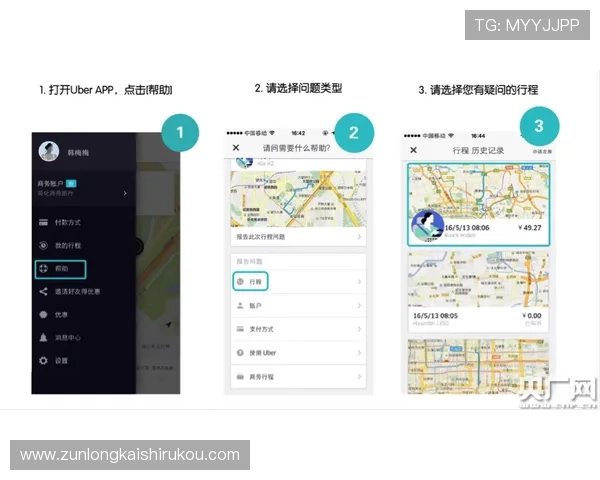Open the bottom trip map card in history
Viewport: 600px width, 480px height.
[478, 366]
